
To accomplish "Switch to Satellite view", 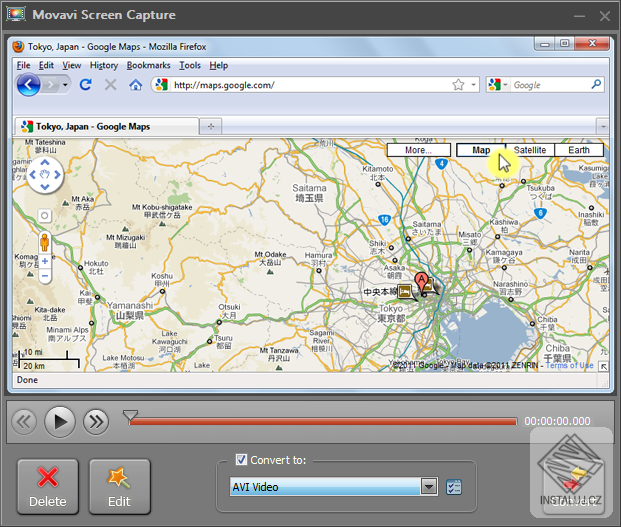I will tap(530, 150).
